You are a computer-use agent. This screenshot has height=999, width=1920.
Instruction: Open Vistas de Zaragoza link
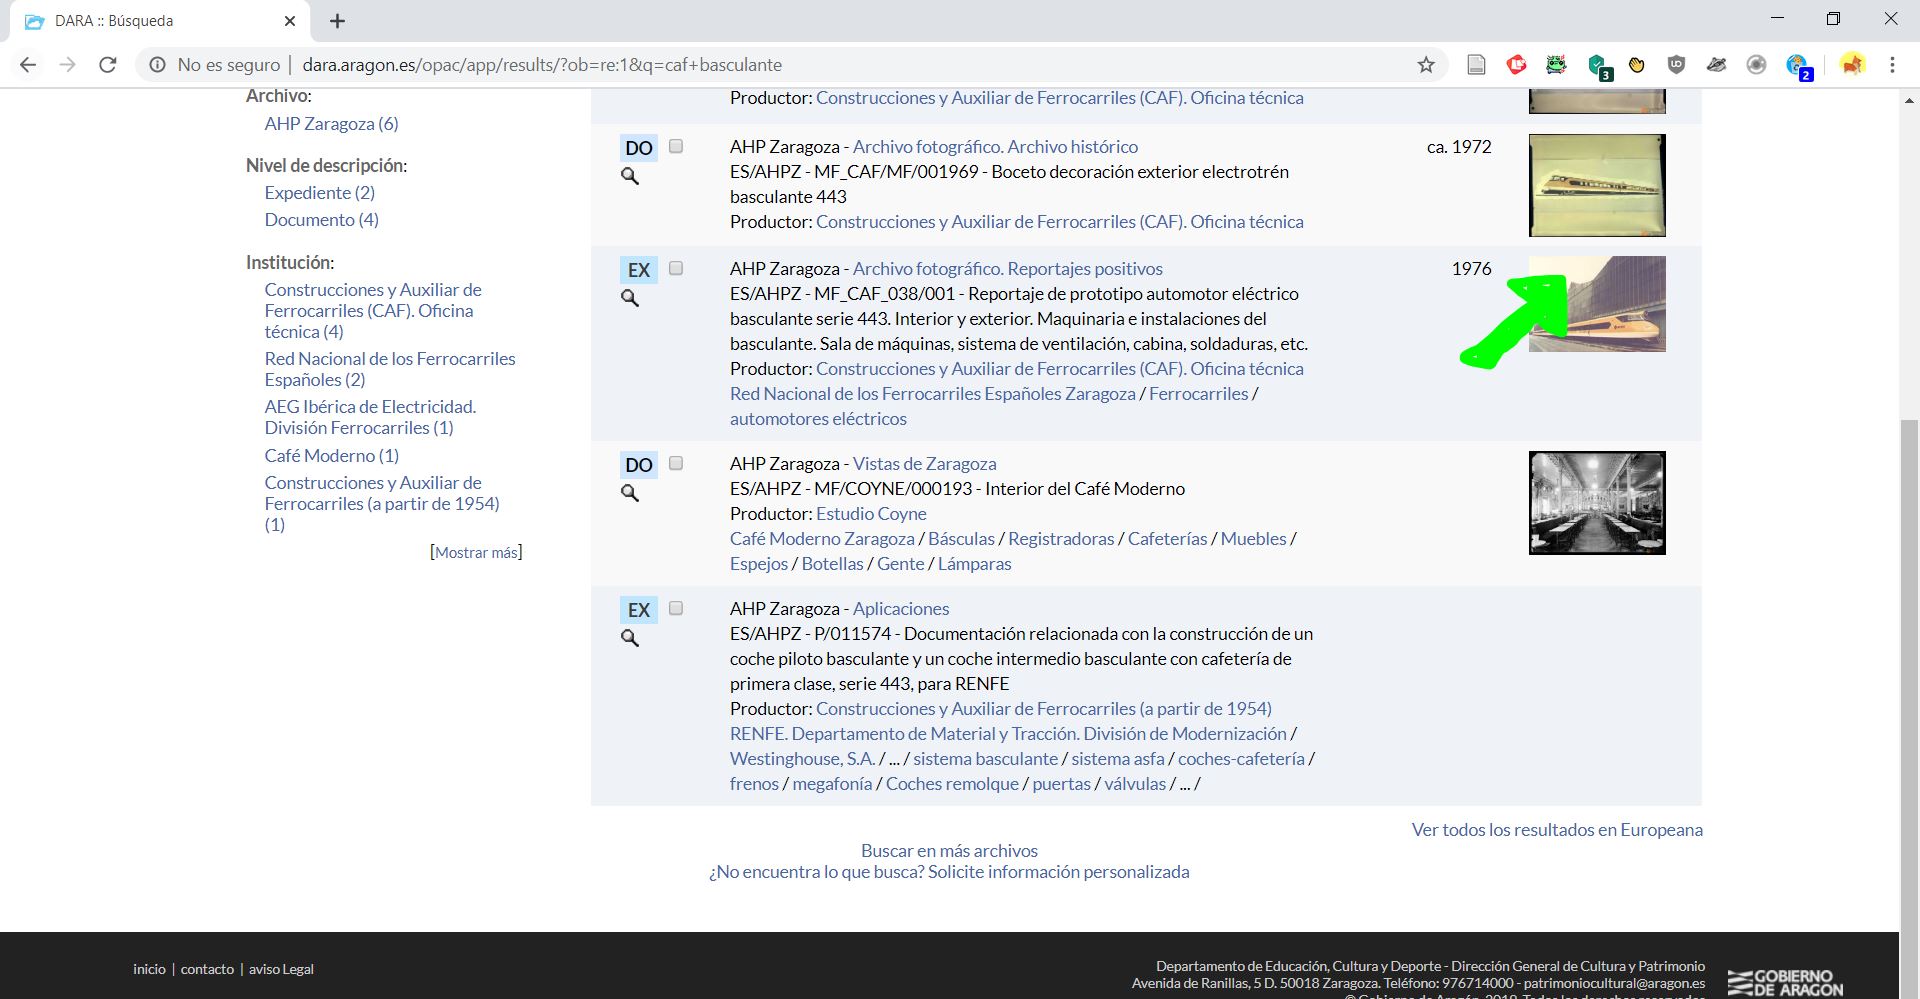click(924, 464)
